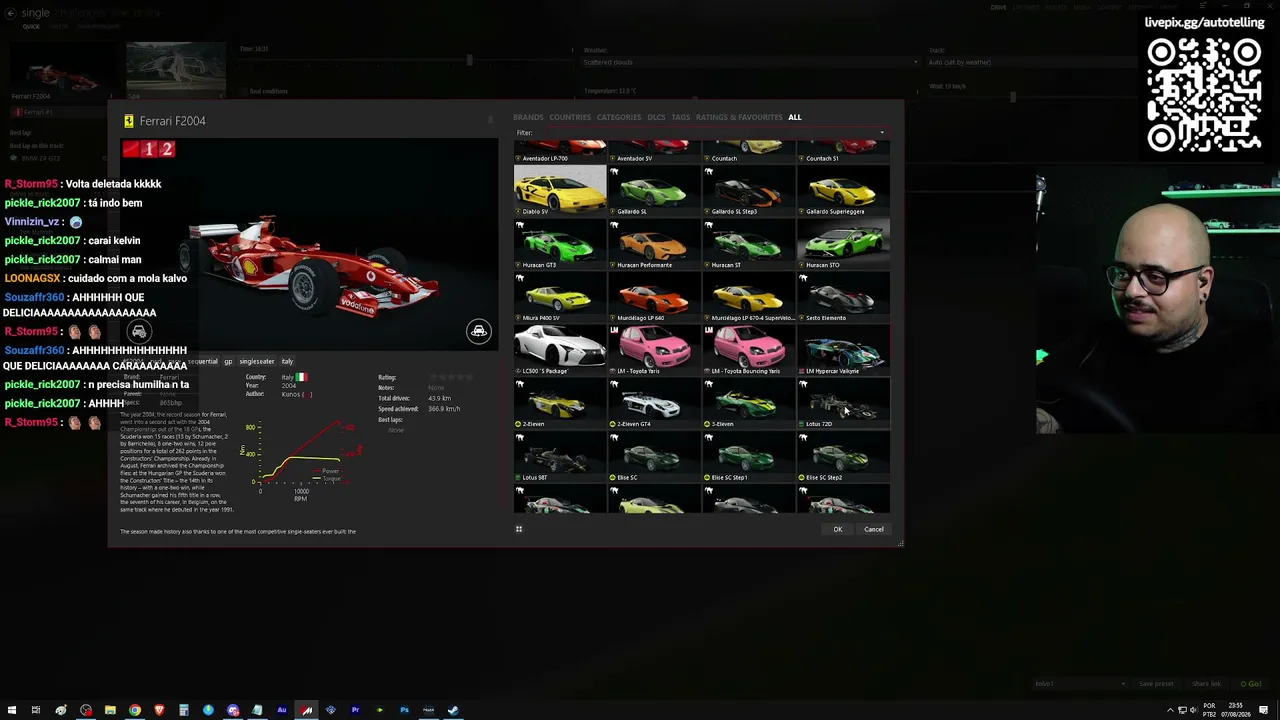This screenshot has width=1280, height=720.
Task: Select the ALL tab
Action: [795, 117]
